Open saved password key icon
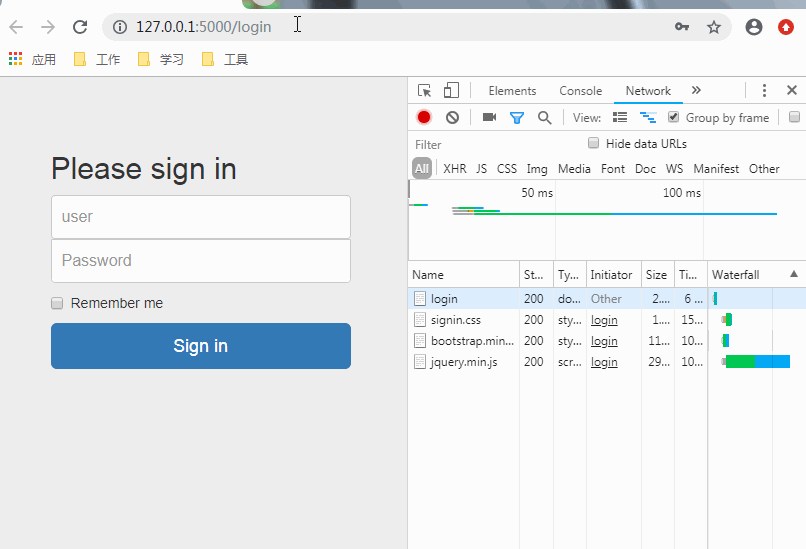 click(x=682, y=27)
